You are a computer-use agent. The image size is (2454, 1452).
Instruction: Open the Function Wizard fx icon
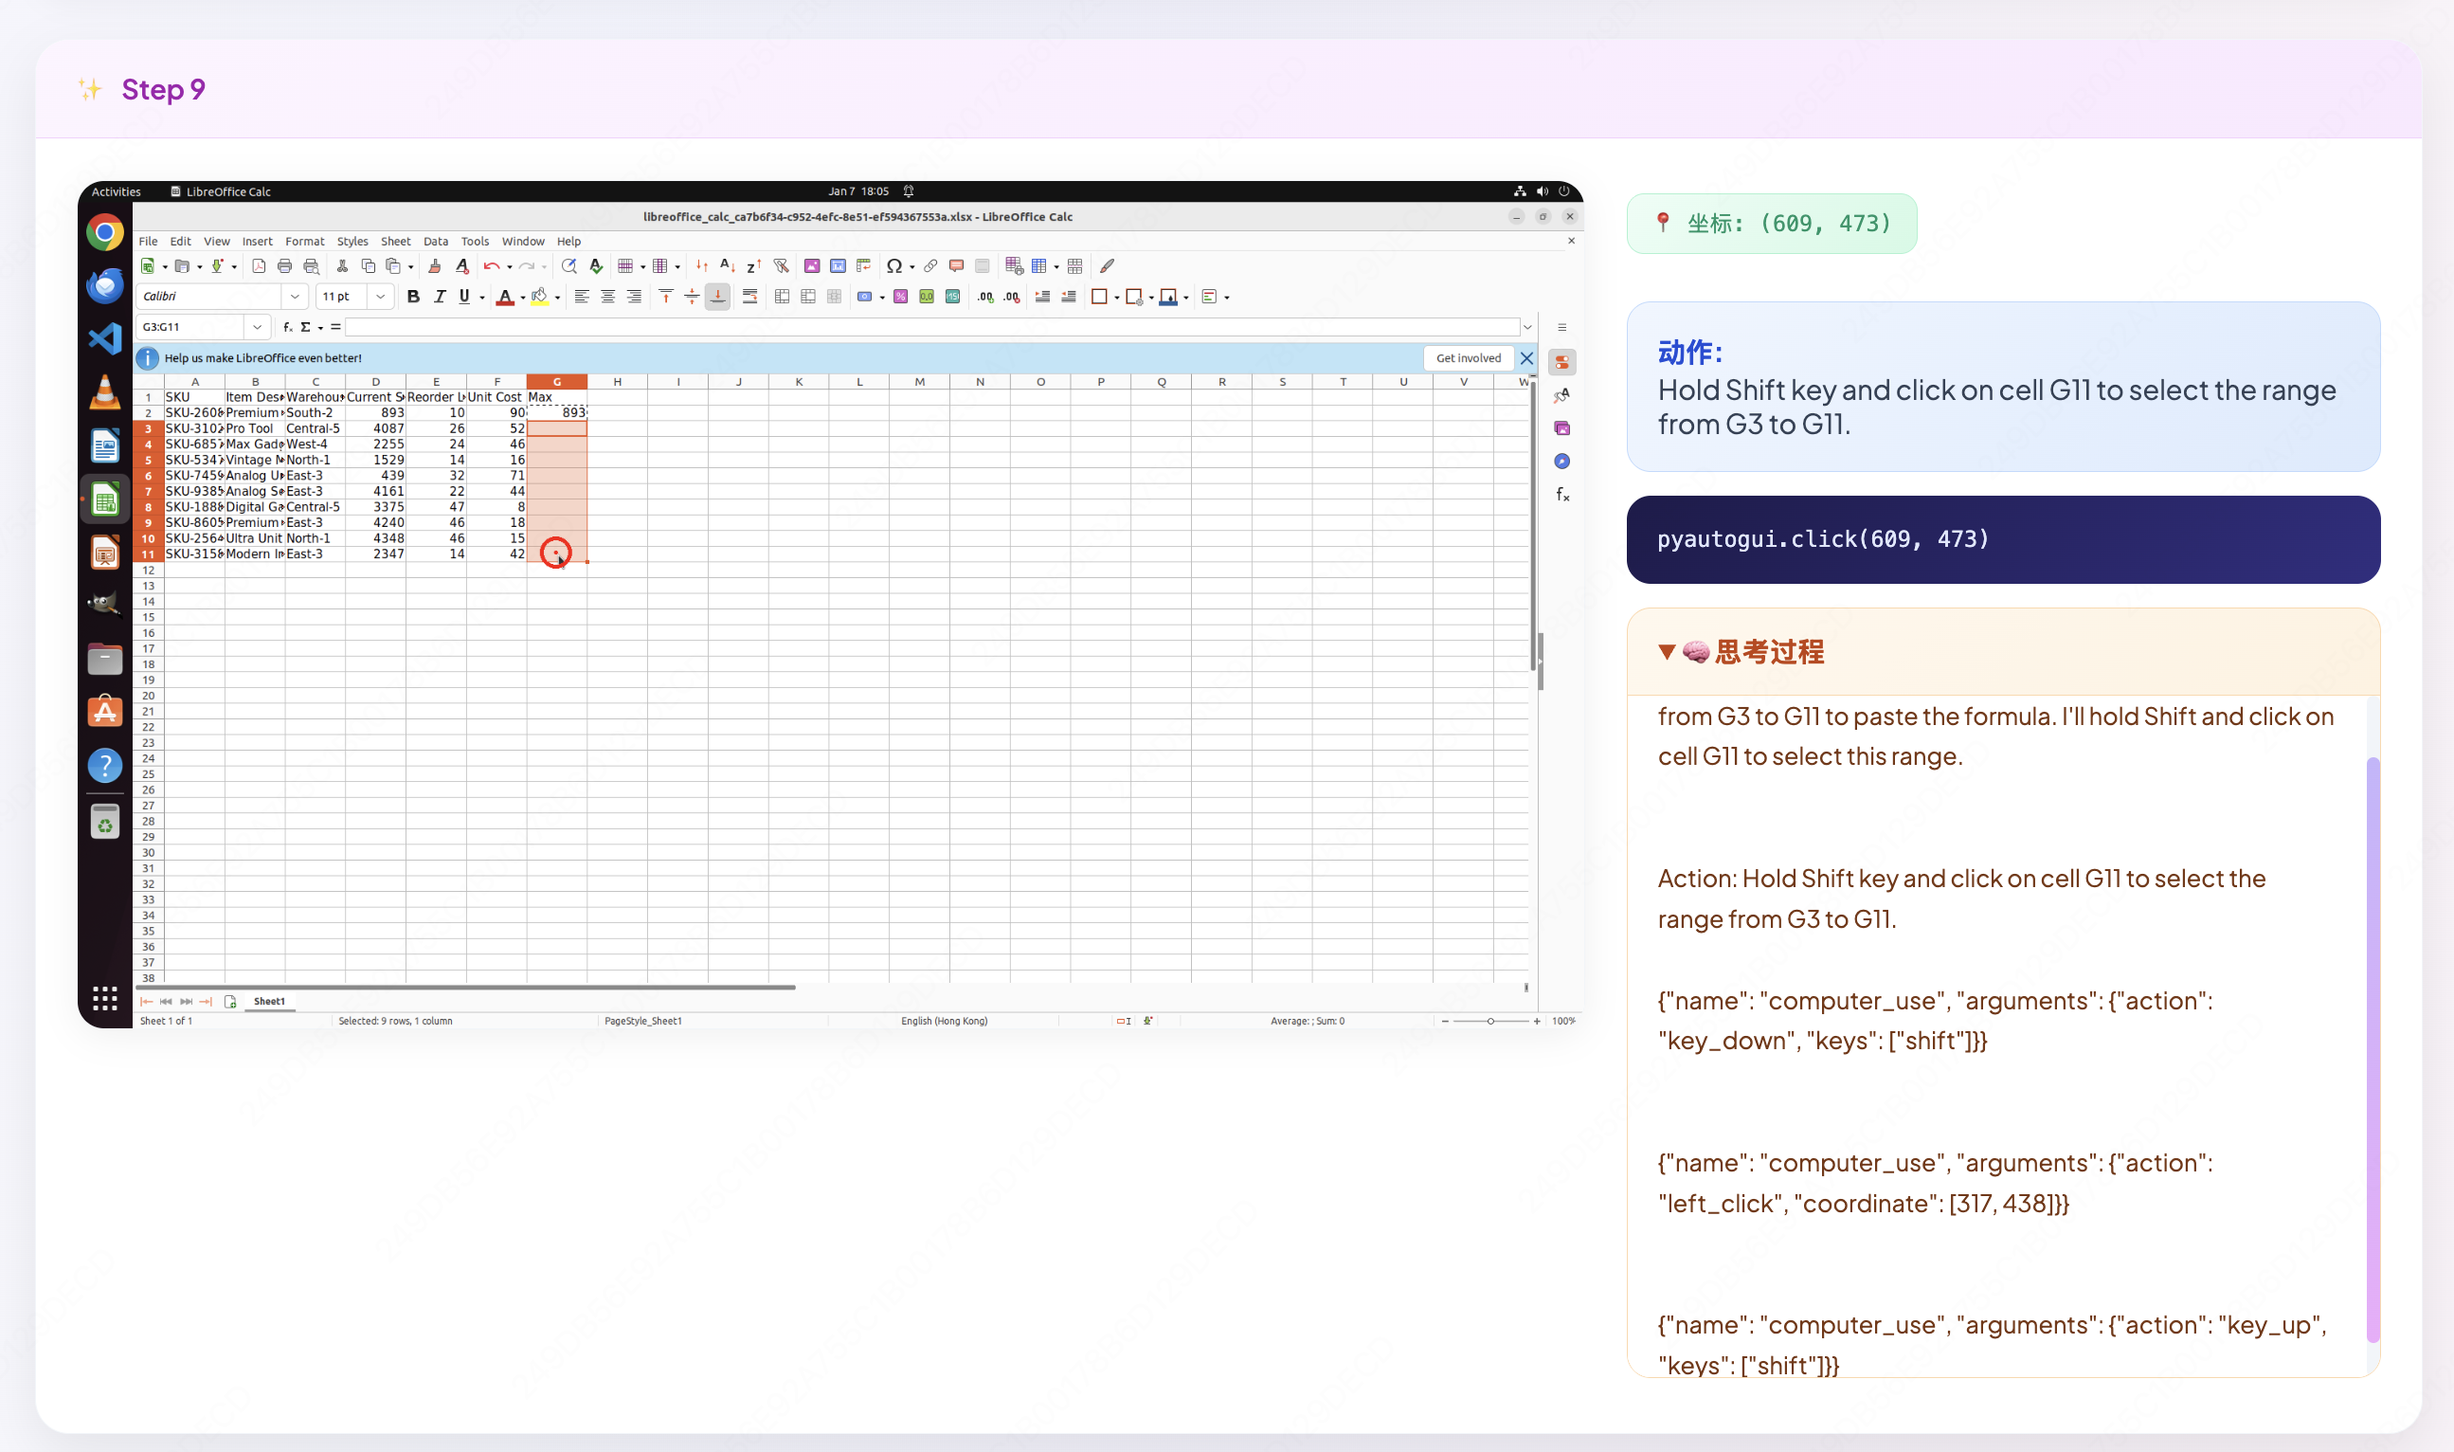coord(287,327)
